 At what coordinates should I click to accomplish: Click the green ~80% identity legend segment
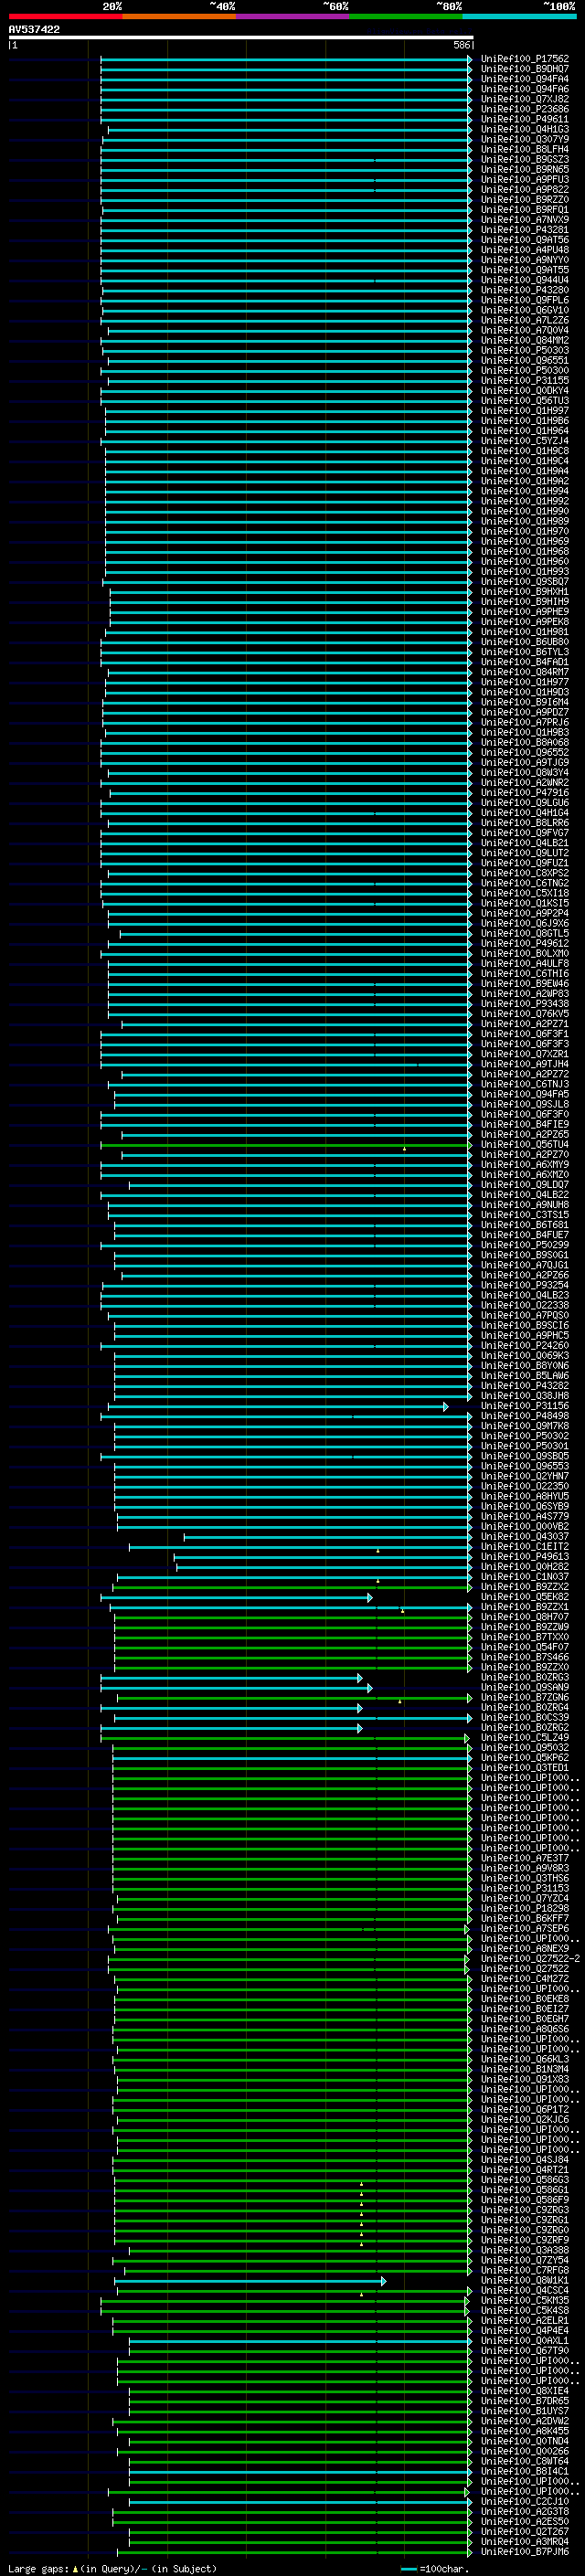406,16
